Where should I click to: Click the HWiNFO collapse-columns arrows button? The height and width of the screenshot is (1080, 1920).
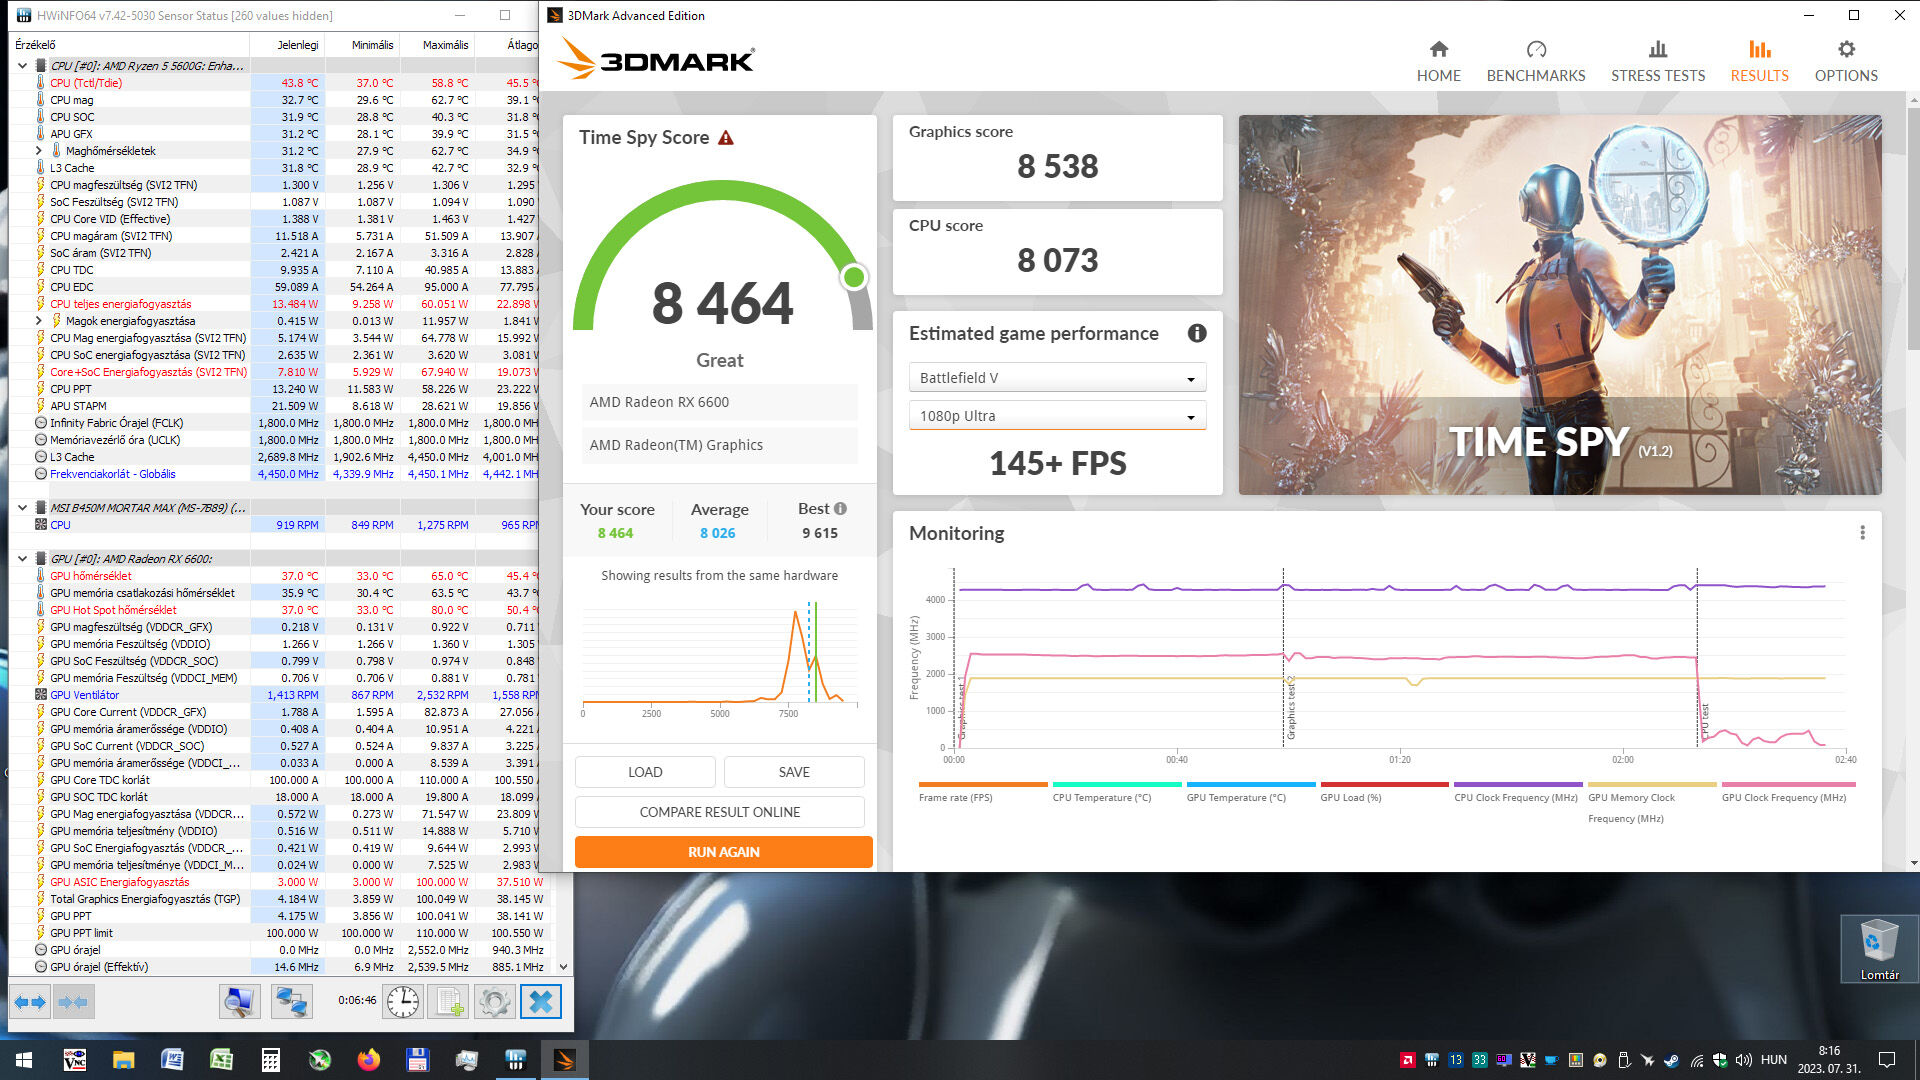coord(72,1001)
